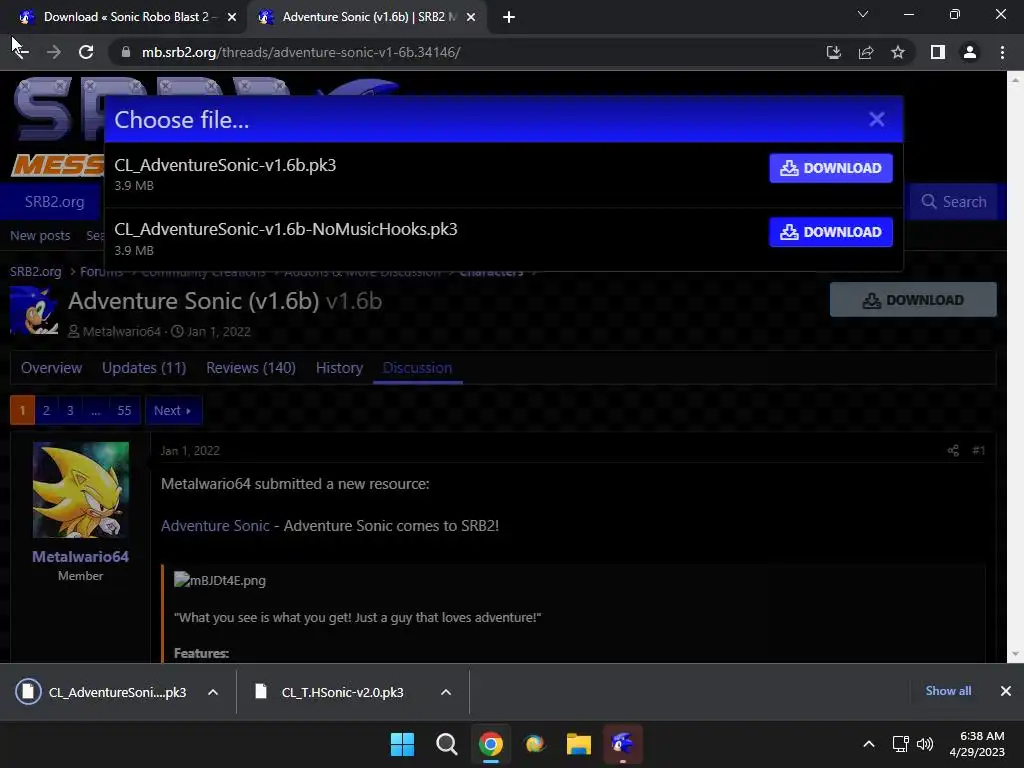Close the Download Sonic Robo Blast tab
The image size is (1024, 768).
232,17
